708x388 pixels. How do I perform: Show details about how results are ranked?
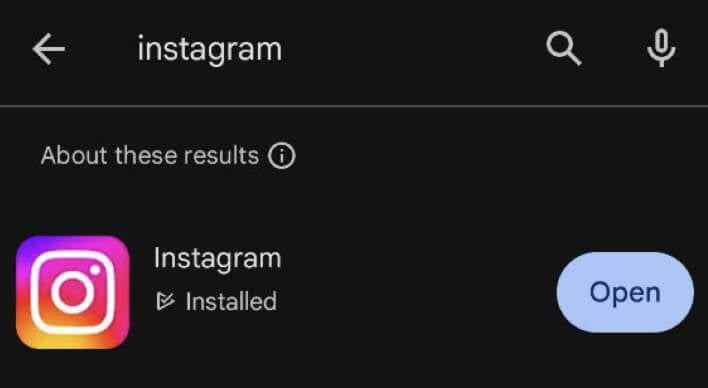point(281,156)
